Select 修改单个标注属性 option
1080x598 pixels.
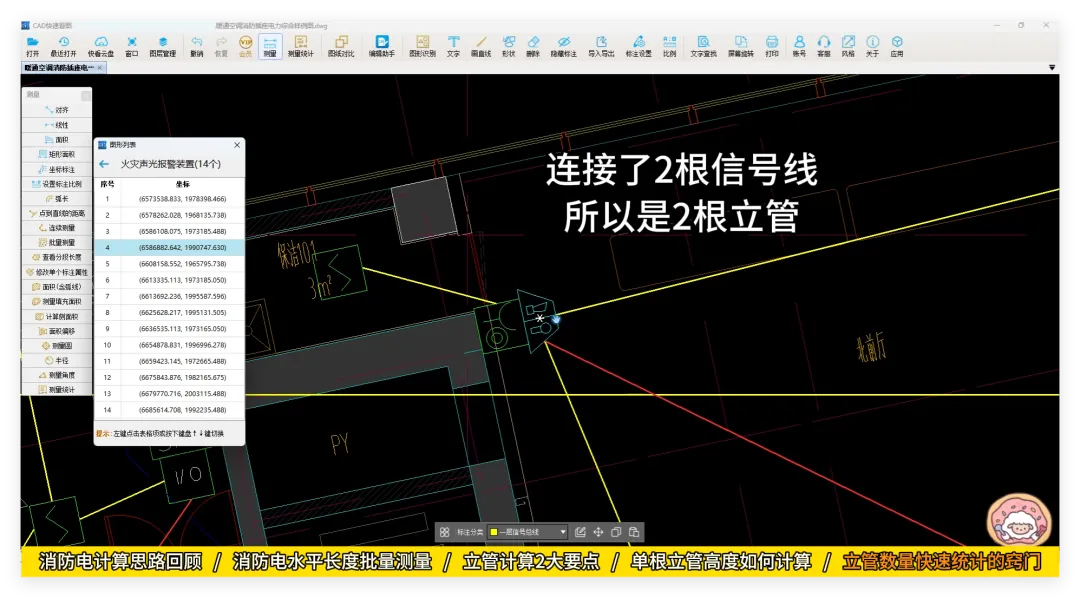(x=56, y=272)
